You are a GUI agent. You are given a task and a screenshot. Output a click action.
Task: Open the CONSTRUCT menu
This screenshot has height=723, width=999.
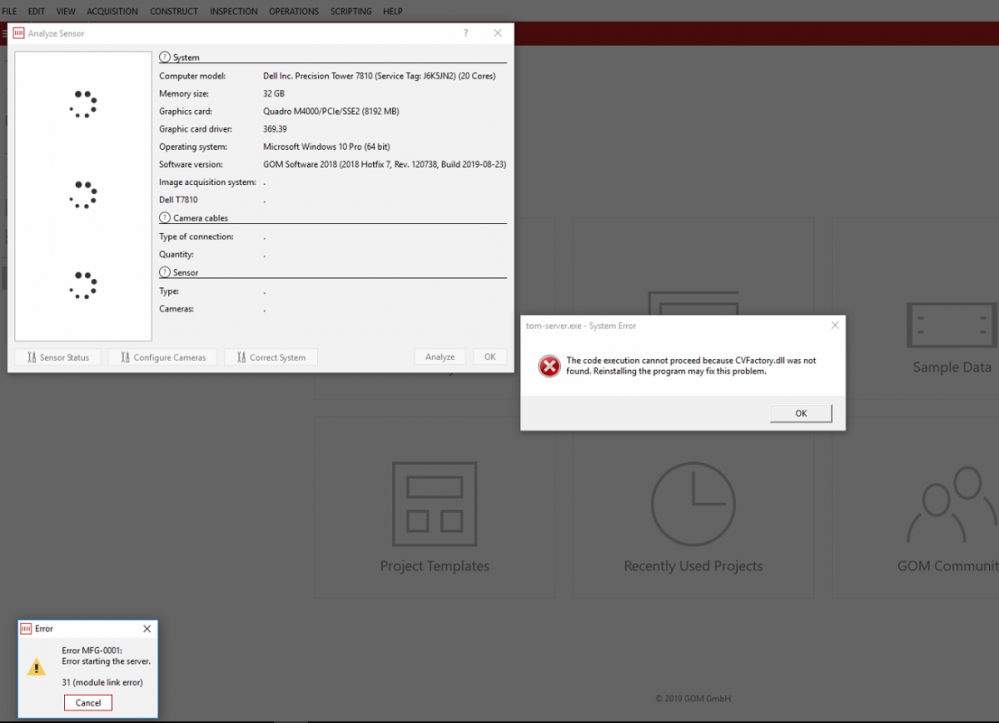tap(174, 11)
